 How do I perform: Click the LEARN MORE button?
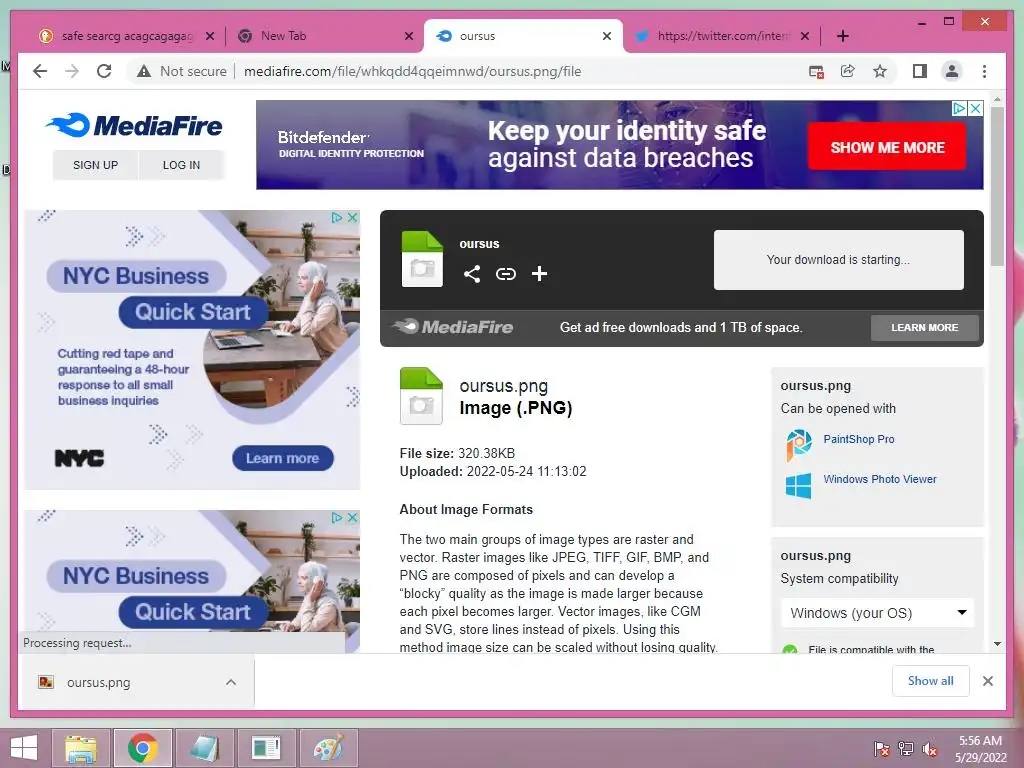point(925,327)
